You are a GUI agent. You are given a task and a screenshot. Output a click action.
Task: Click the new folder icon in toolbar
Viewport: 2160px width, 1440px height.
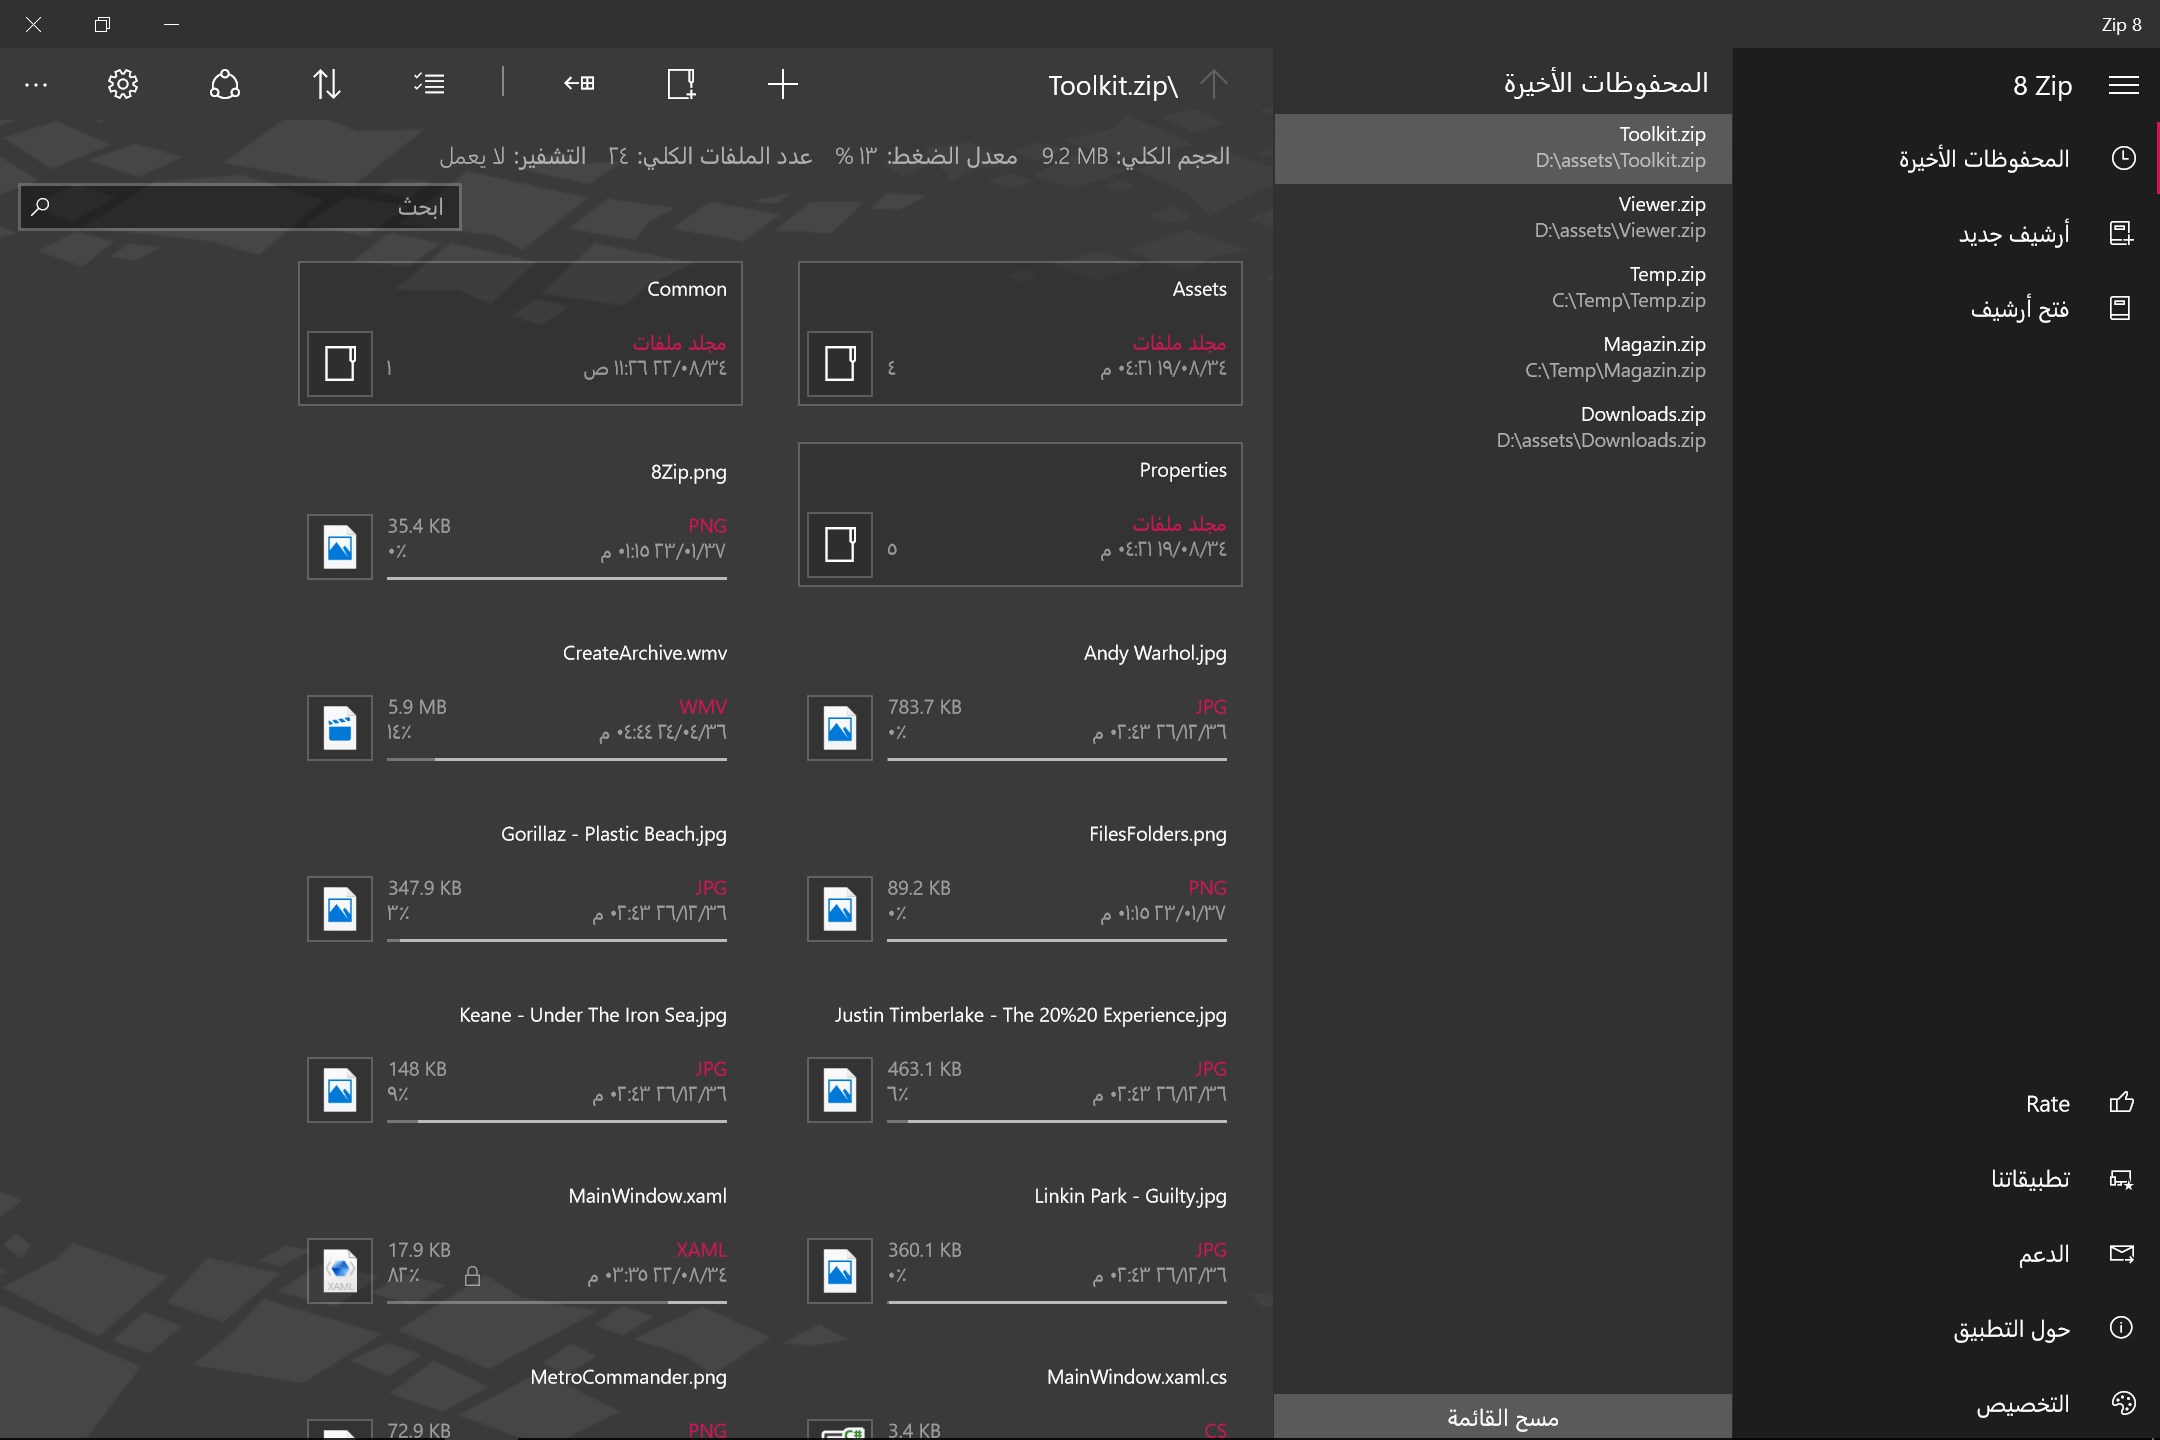click(x=681, y=84)
